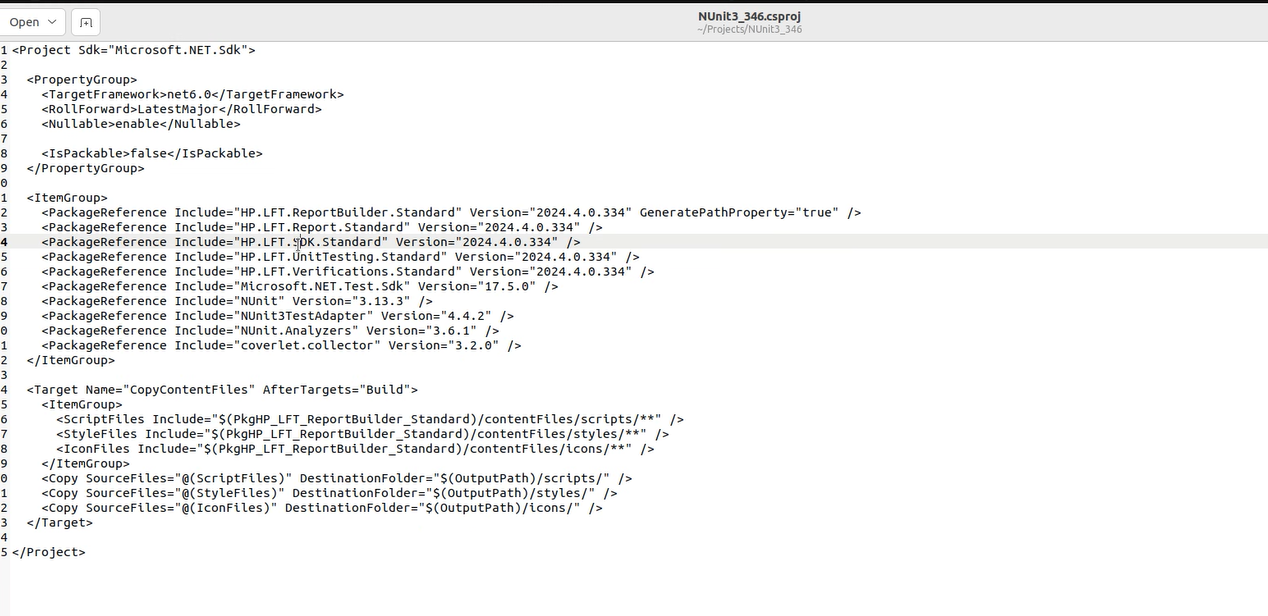This screenshot has height=616, width=1268.
Task: Click the new document tab icon
Action: pyautogui.click(x=86, y=22)
